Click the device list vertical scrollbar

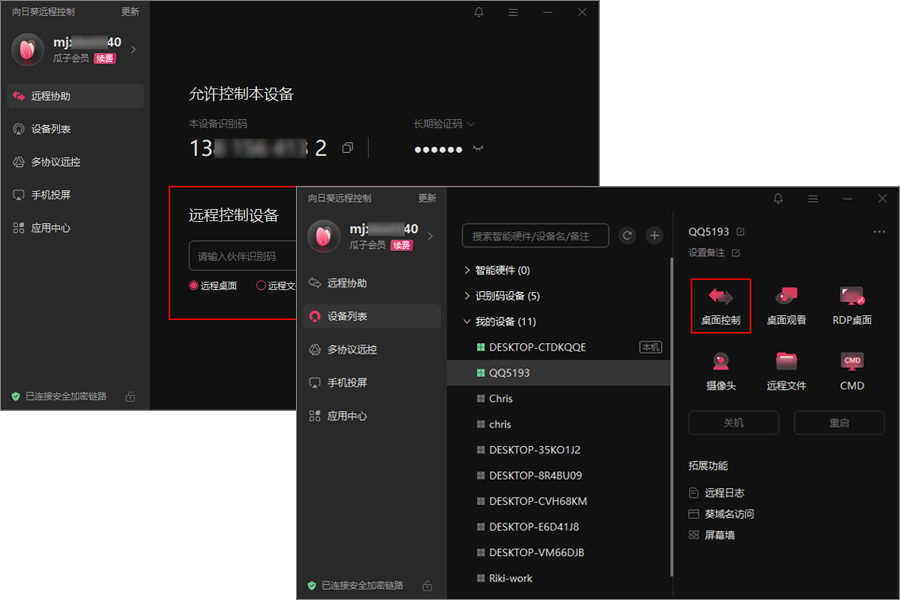click(x=671, y=417)
